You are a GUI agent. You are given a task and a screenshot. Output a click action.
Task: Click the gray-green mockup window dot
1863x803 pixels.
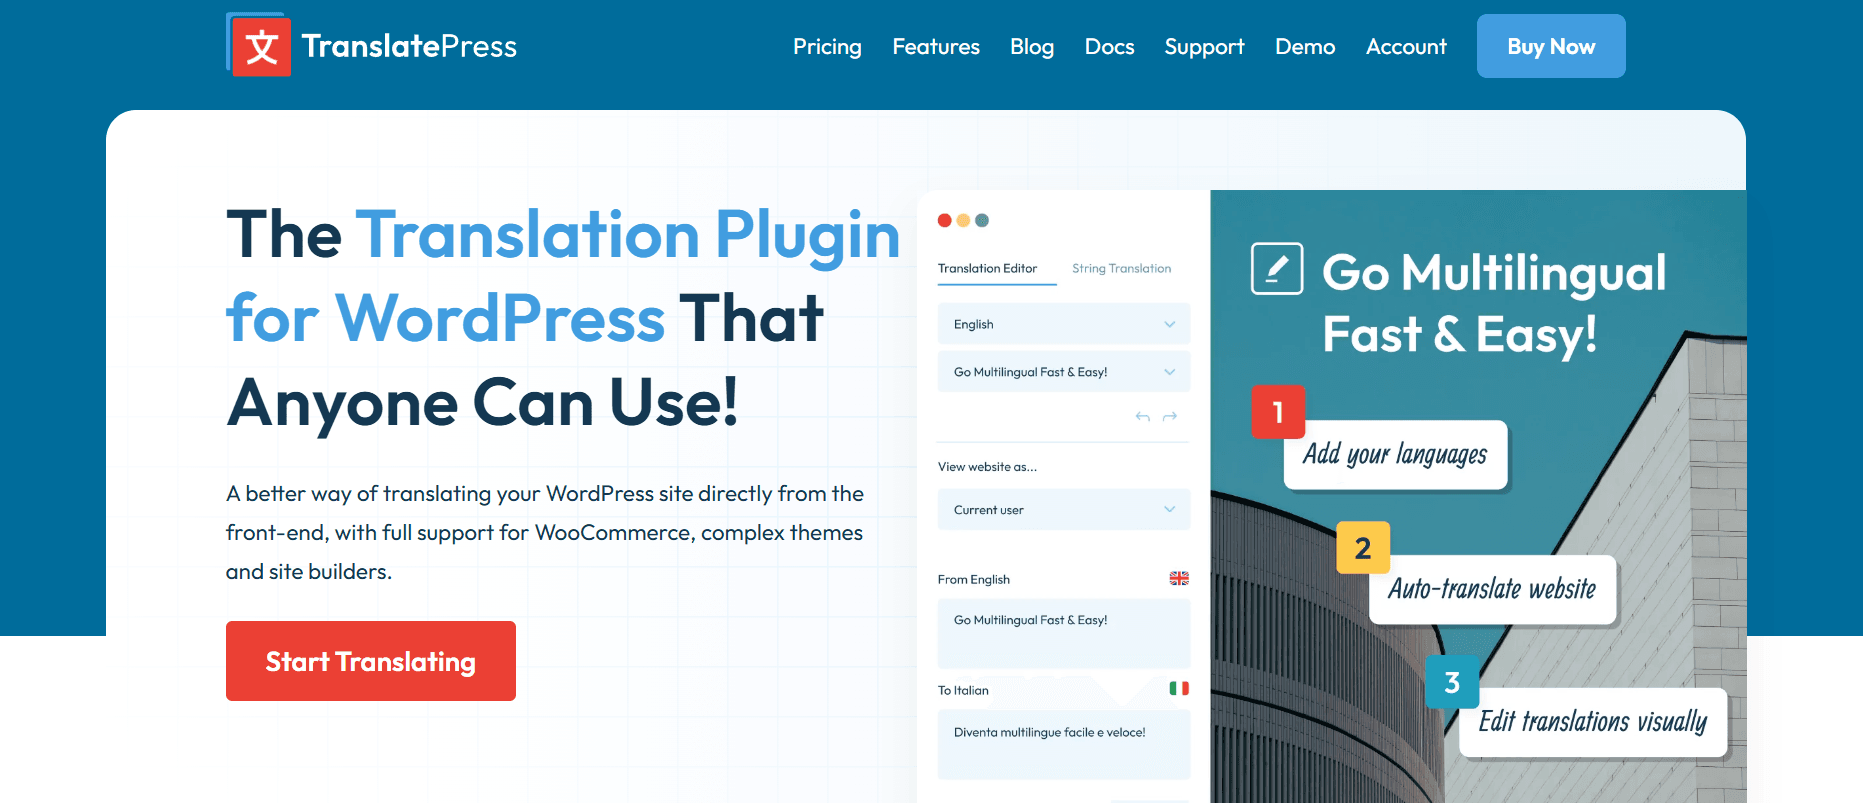pos(982,220)
